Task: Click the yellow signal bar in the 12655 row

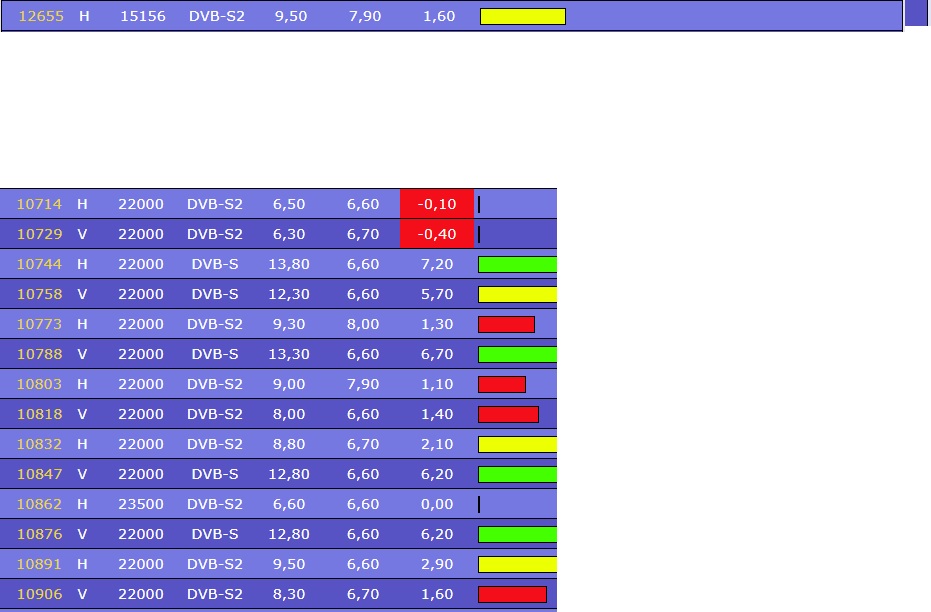Action: pyautogui.click(x=522, y=17)
